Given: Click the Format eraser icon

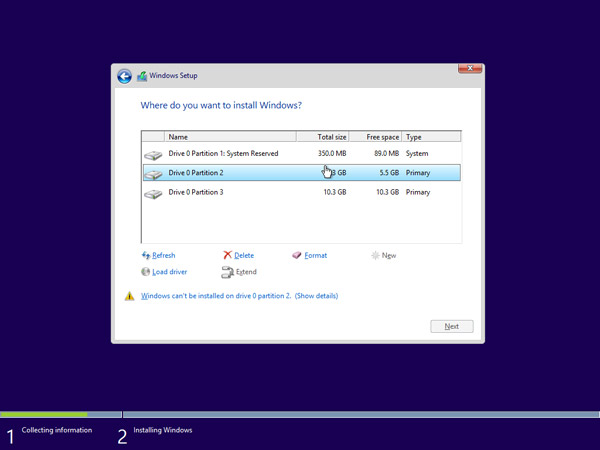Looking at the screenshot, I should pos(297,256).
